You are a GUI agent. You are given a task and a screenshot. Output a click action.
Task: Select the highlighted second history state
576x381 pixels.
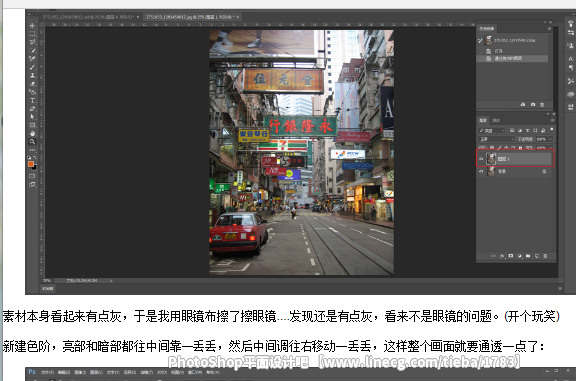tap(513, 58)
